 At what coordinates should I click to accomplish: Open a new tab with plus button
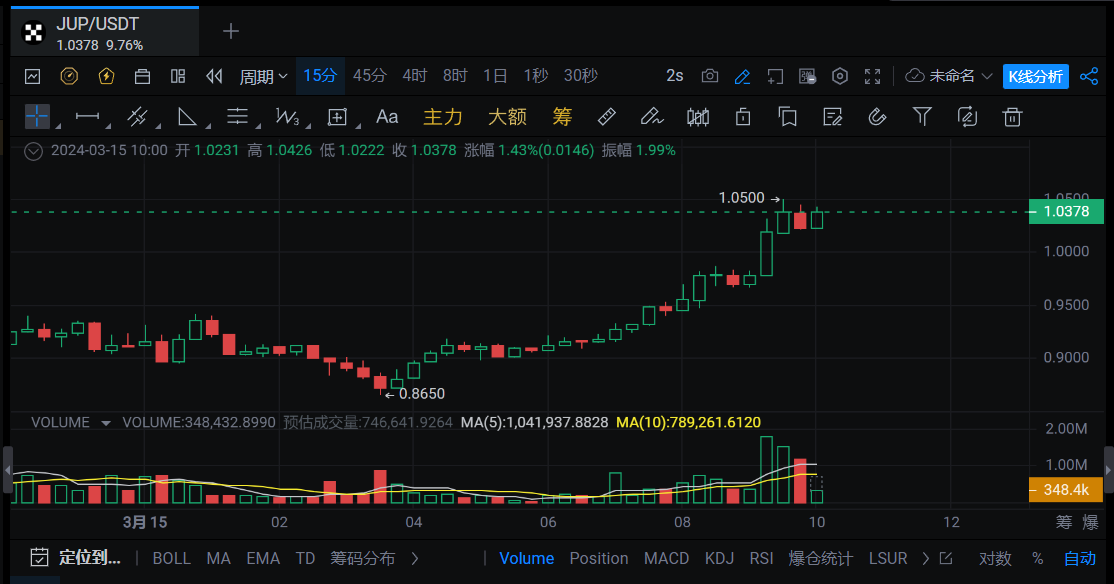[231, 31]
